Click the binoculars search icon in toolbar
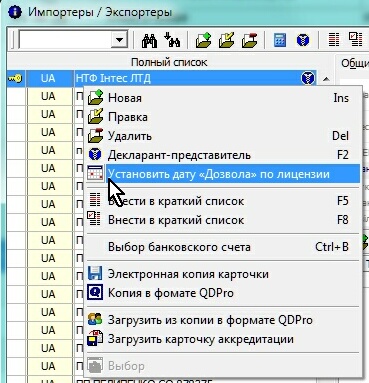The height and width of the screenshot is (383, 369). 149,40
